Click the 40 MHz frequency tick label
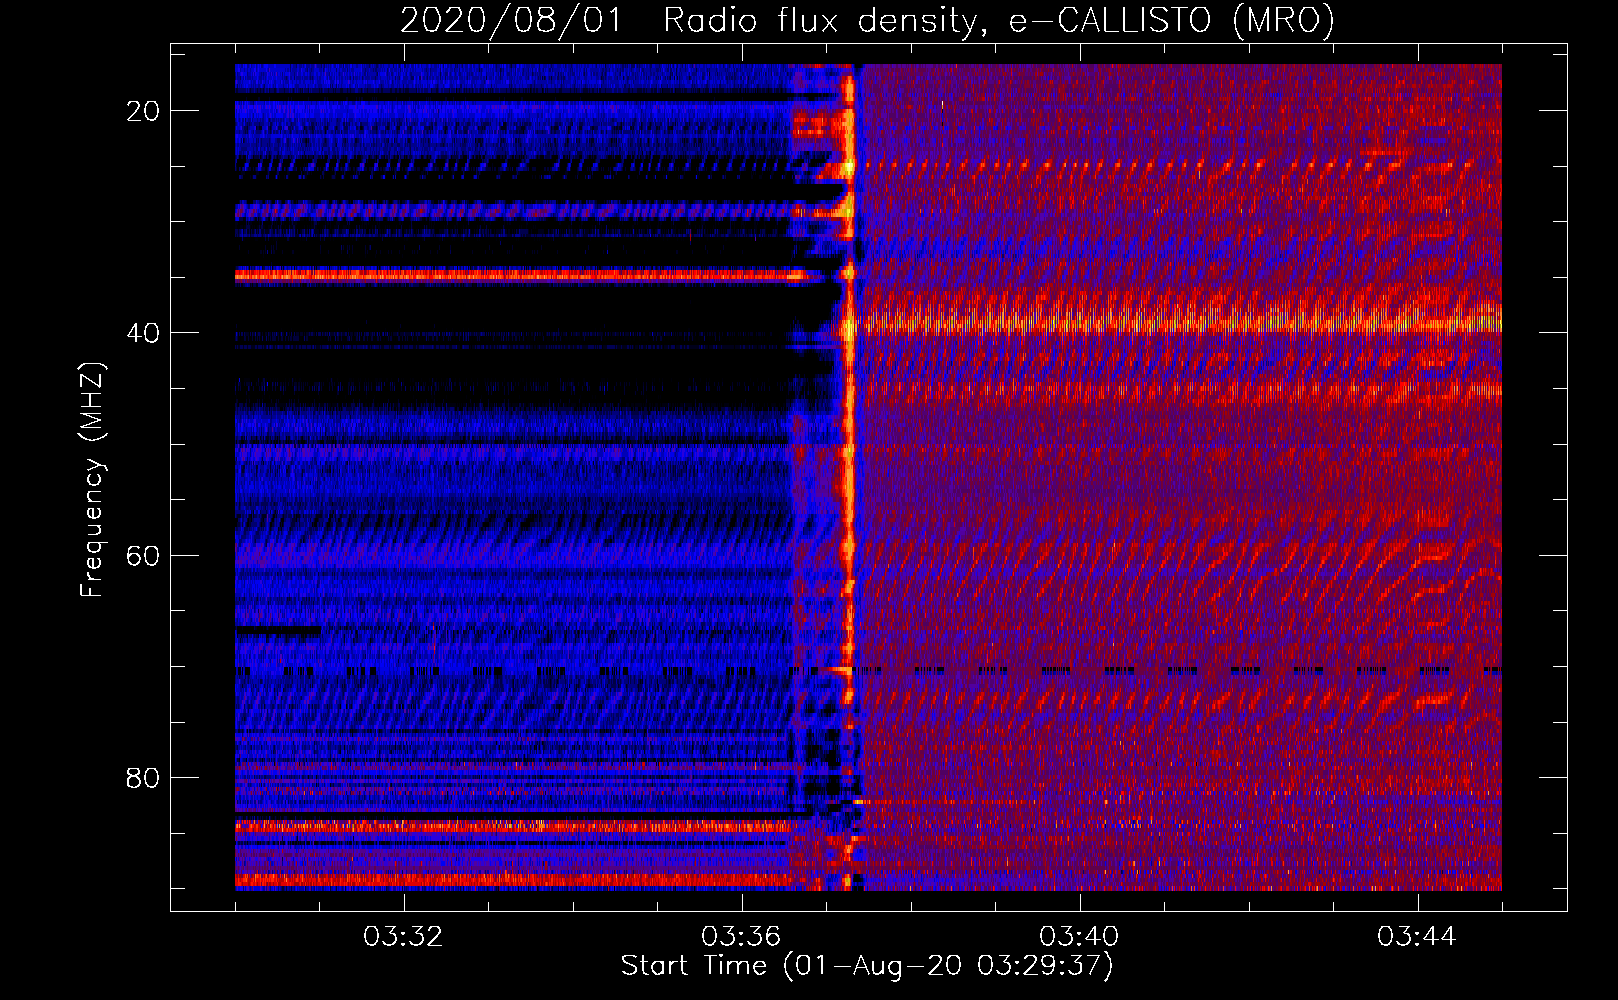This screenshot has height=1000, width=1618. (x=143, y=333)
